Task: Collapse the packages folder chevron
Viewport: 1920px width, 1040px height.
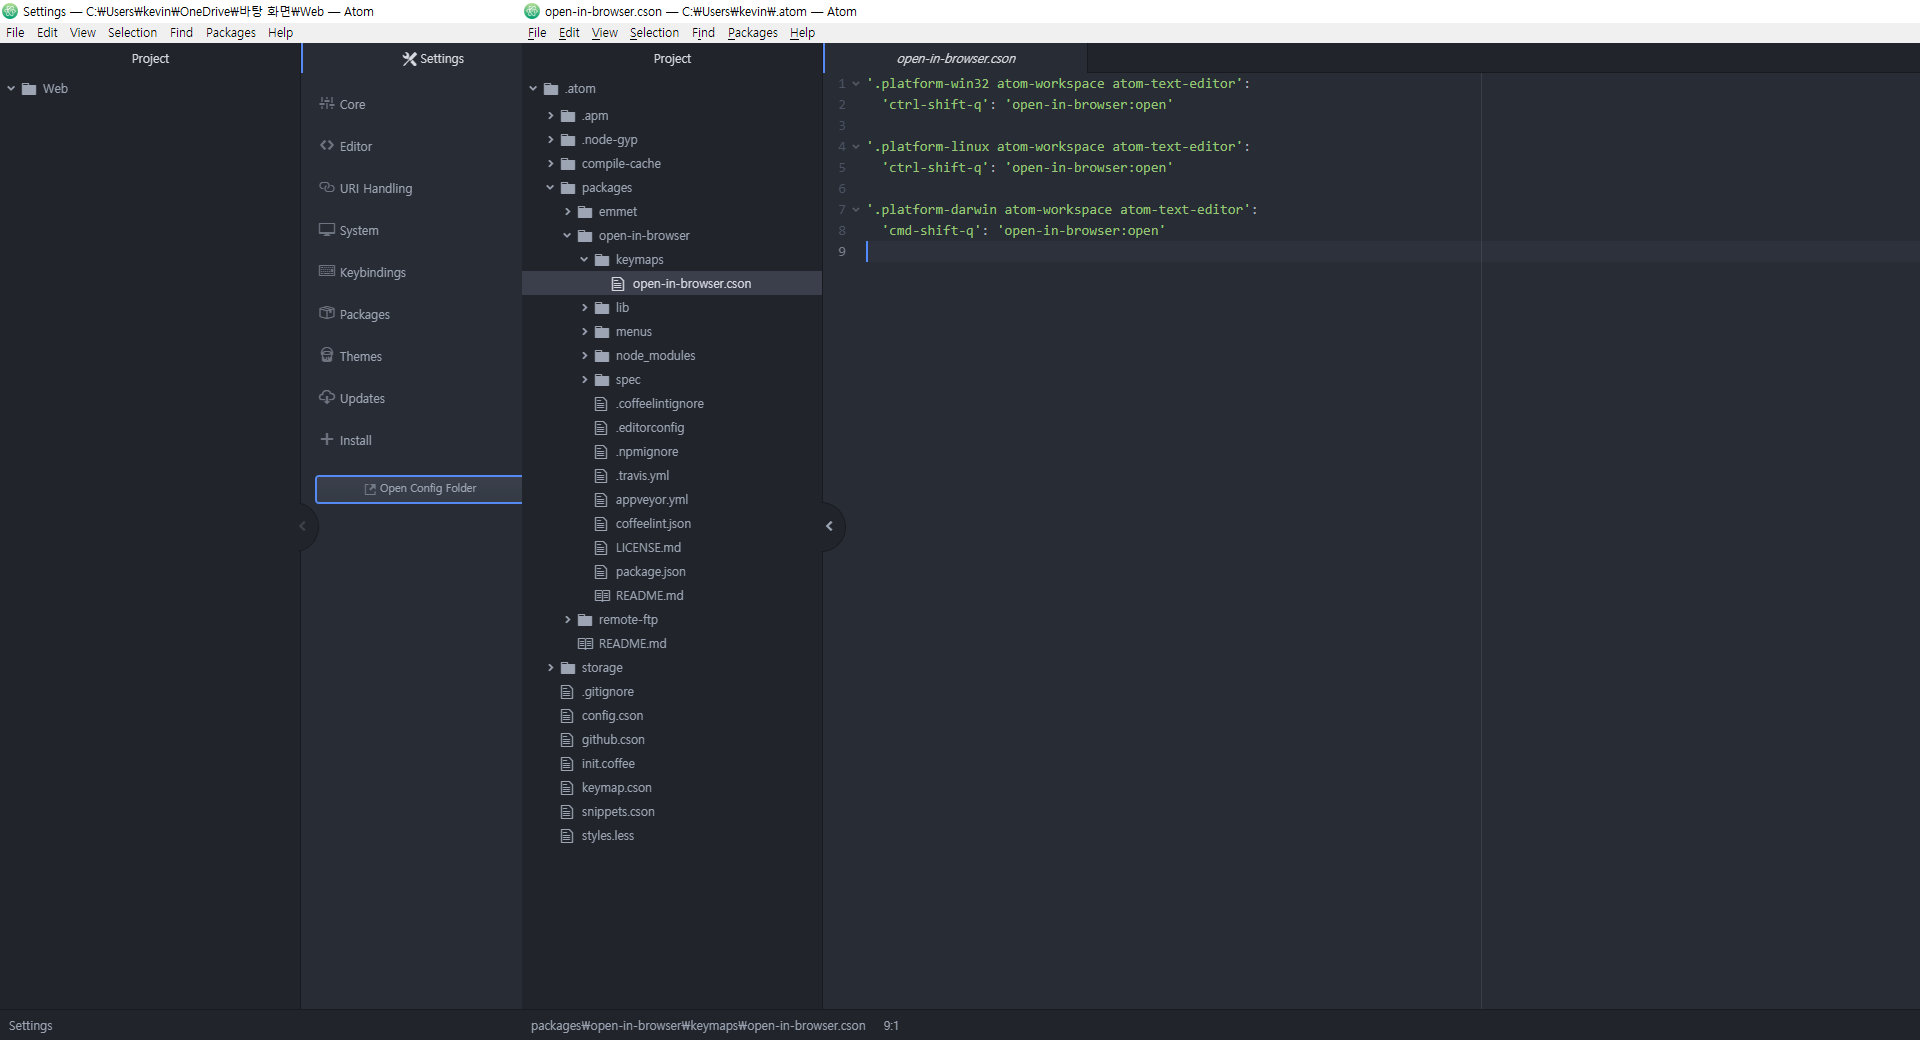Action: click(550, 188)
